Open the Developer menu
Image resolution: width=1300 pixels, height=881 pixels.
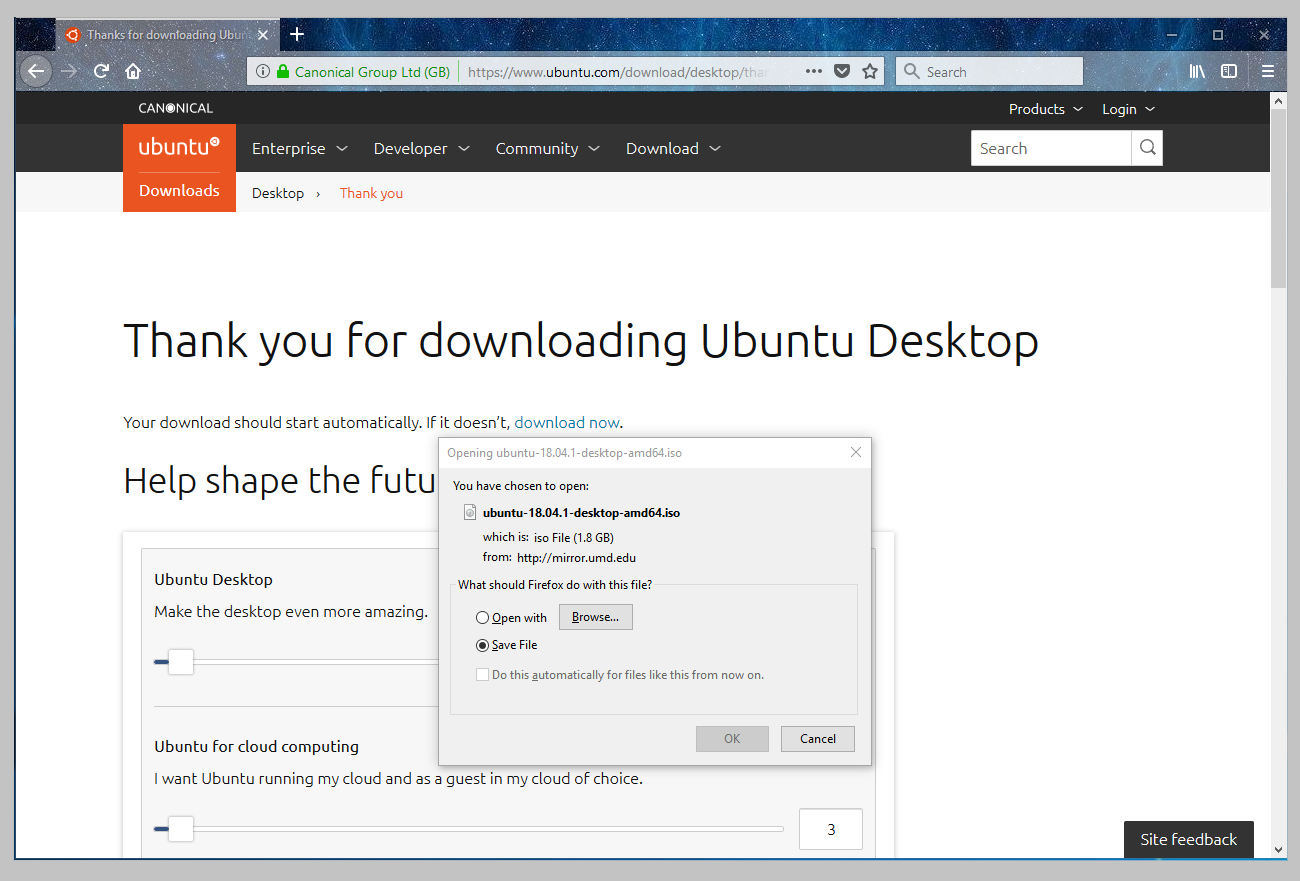click(421, 148)
